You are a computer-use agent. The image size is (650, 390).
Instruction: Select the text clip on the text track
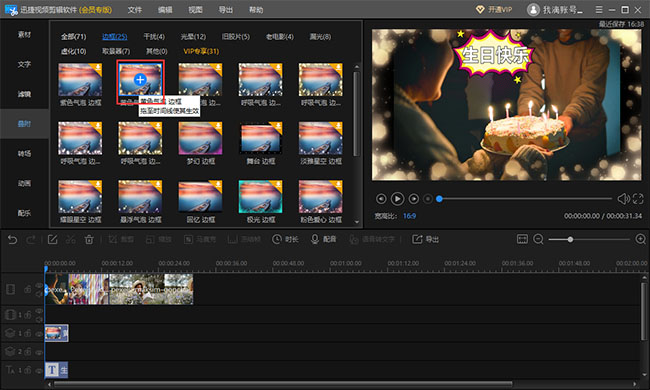click(x=56, y=370)
